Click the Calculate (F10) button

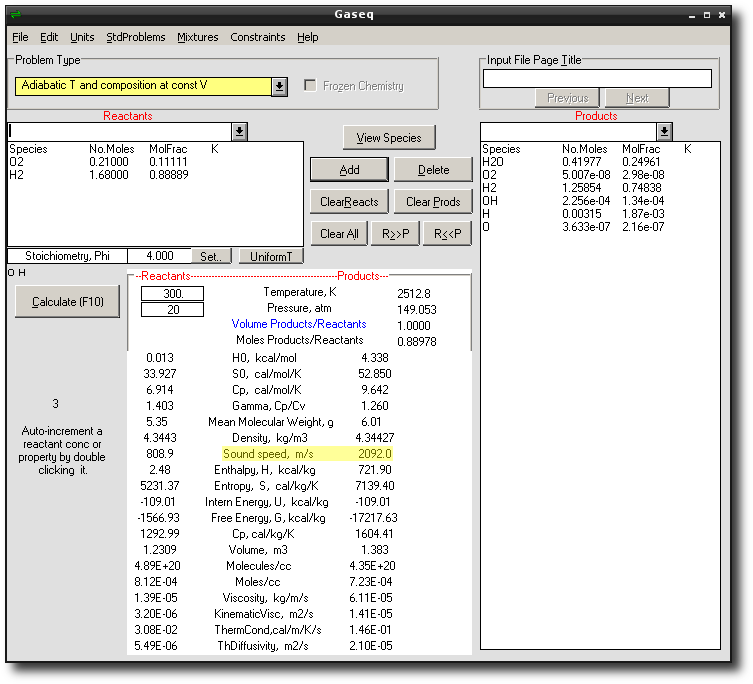pyautogui.click(x=68, y=302)
